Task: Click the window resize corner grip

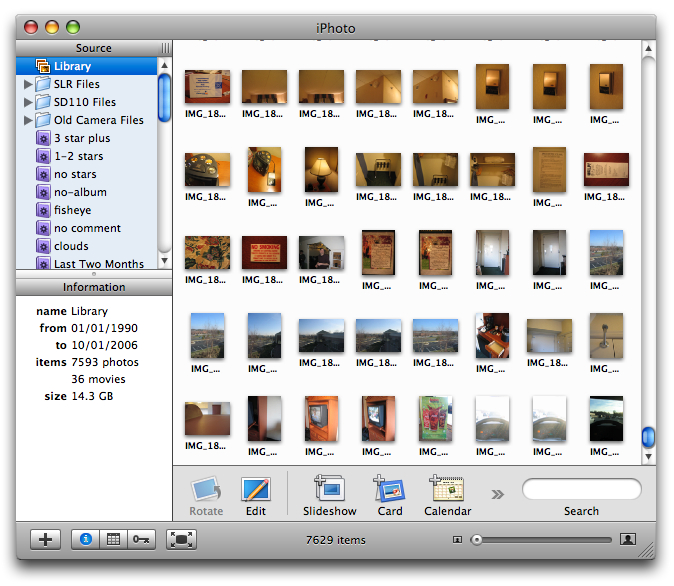Action: click(x=647, y=551)
